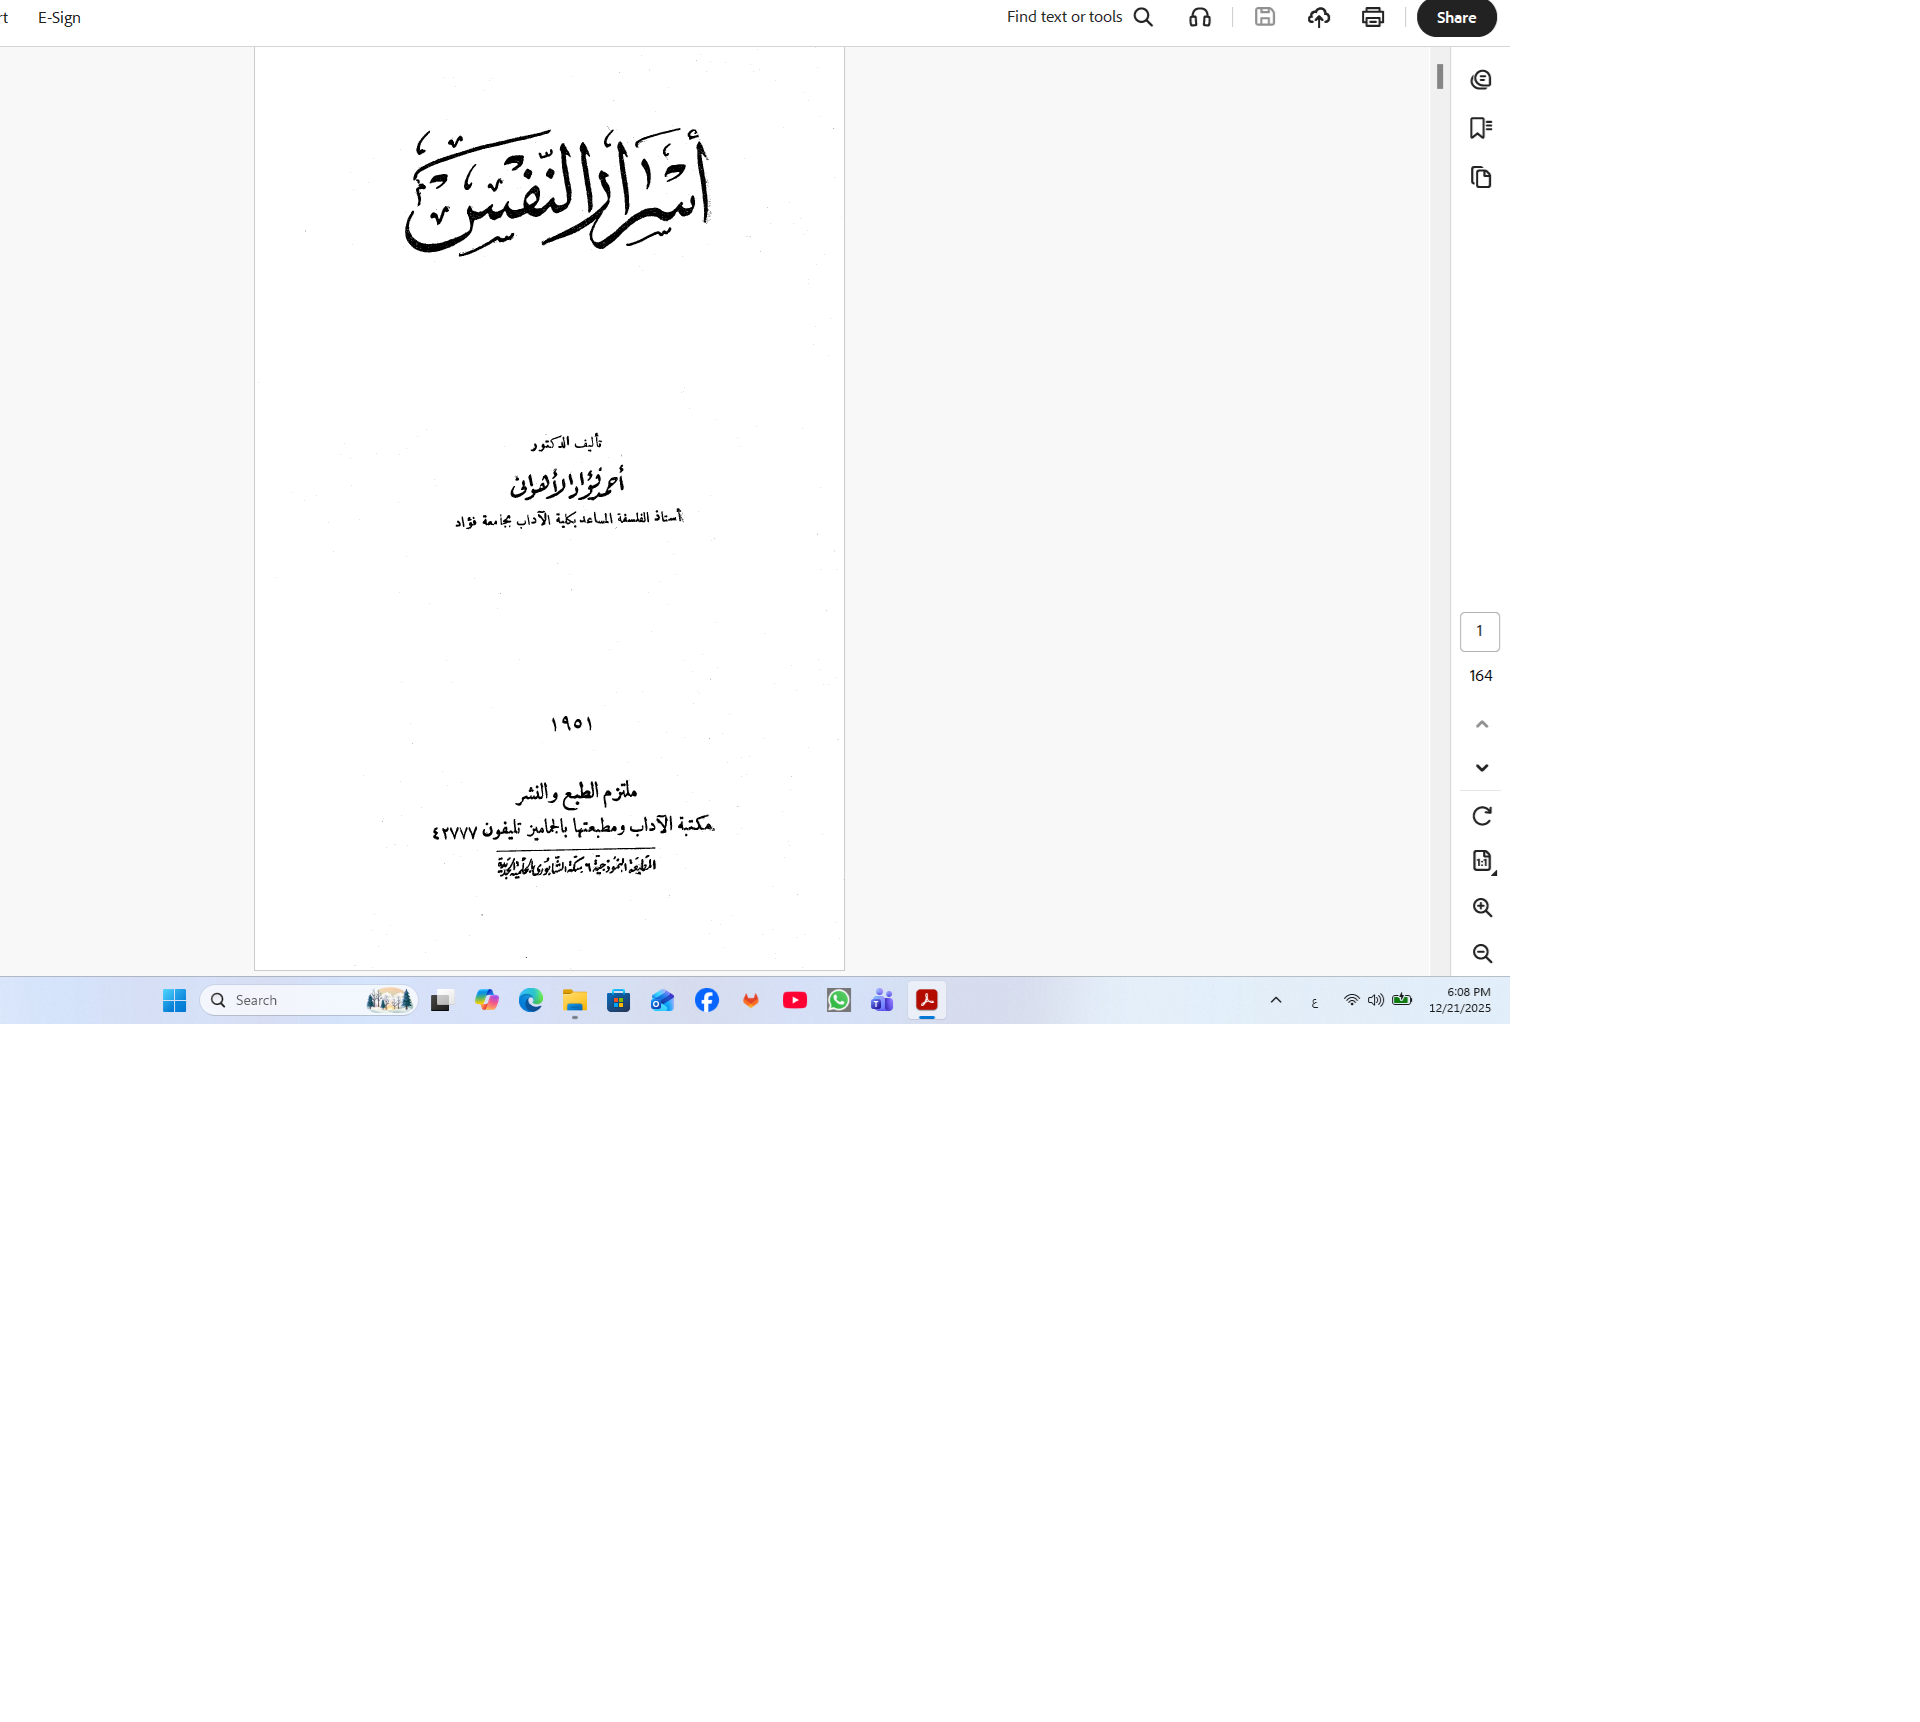Zoom in on the document
The width and height of the screenshot is (1920, 1722).
pyautogui.click(x=1482, y=908)
